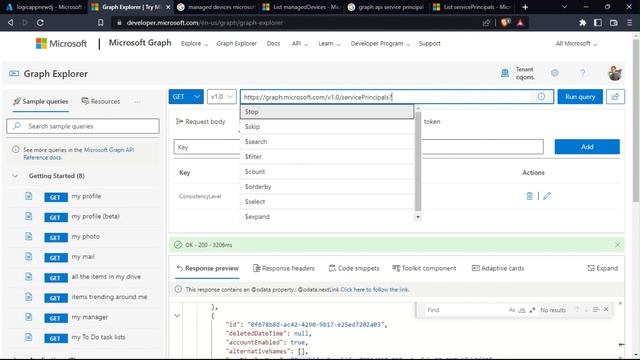The image size is (640, 360).
Task: Click the document icon beside my photo
Action: click(29, 236)
